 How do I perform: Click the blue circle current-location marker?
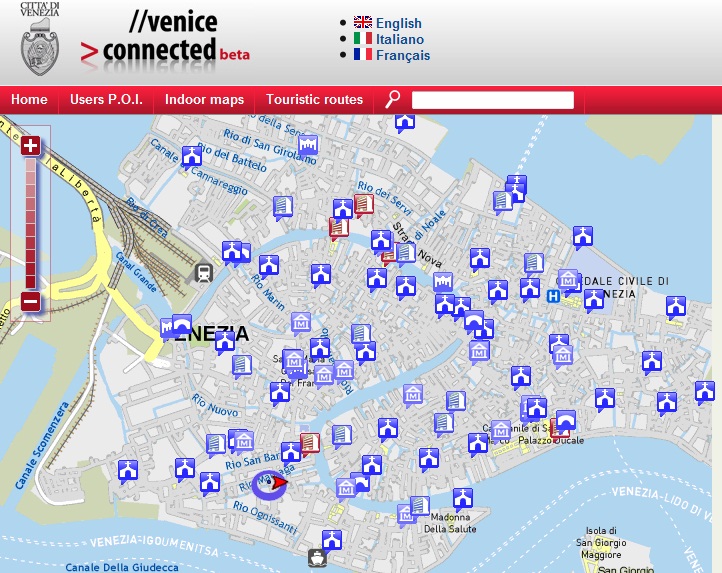click(269, 485)
